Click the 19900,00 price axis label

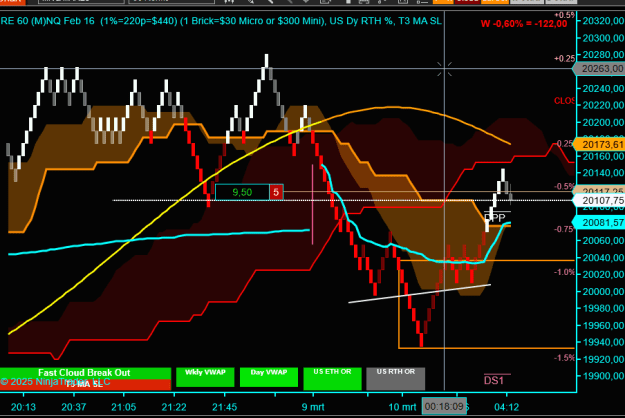[x=603, y=376]
